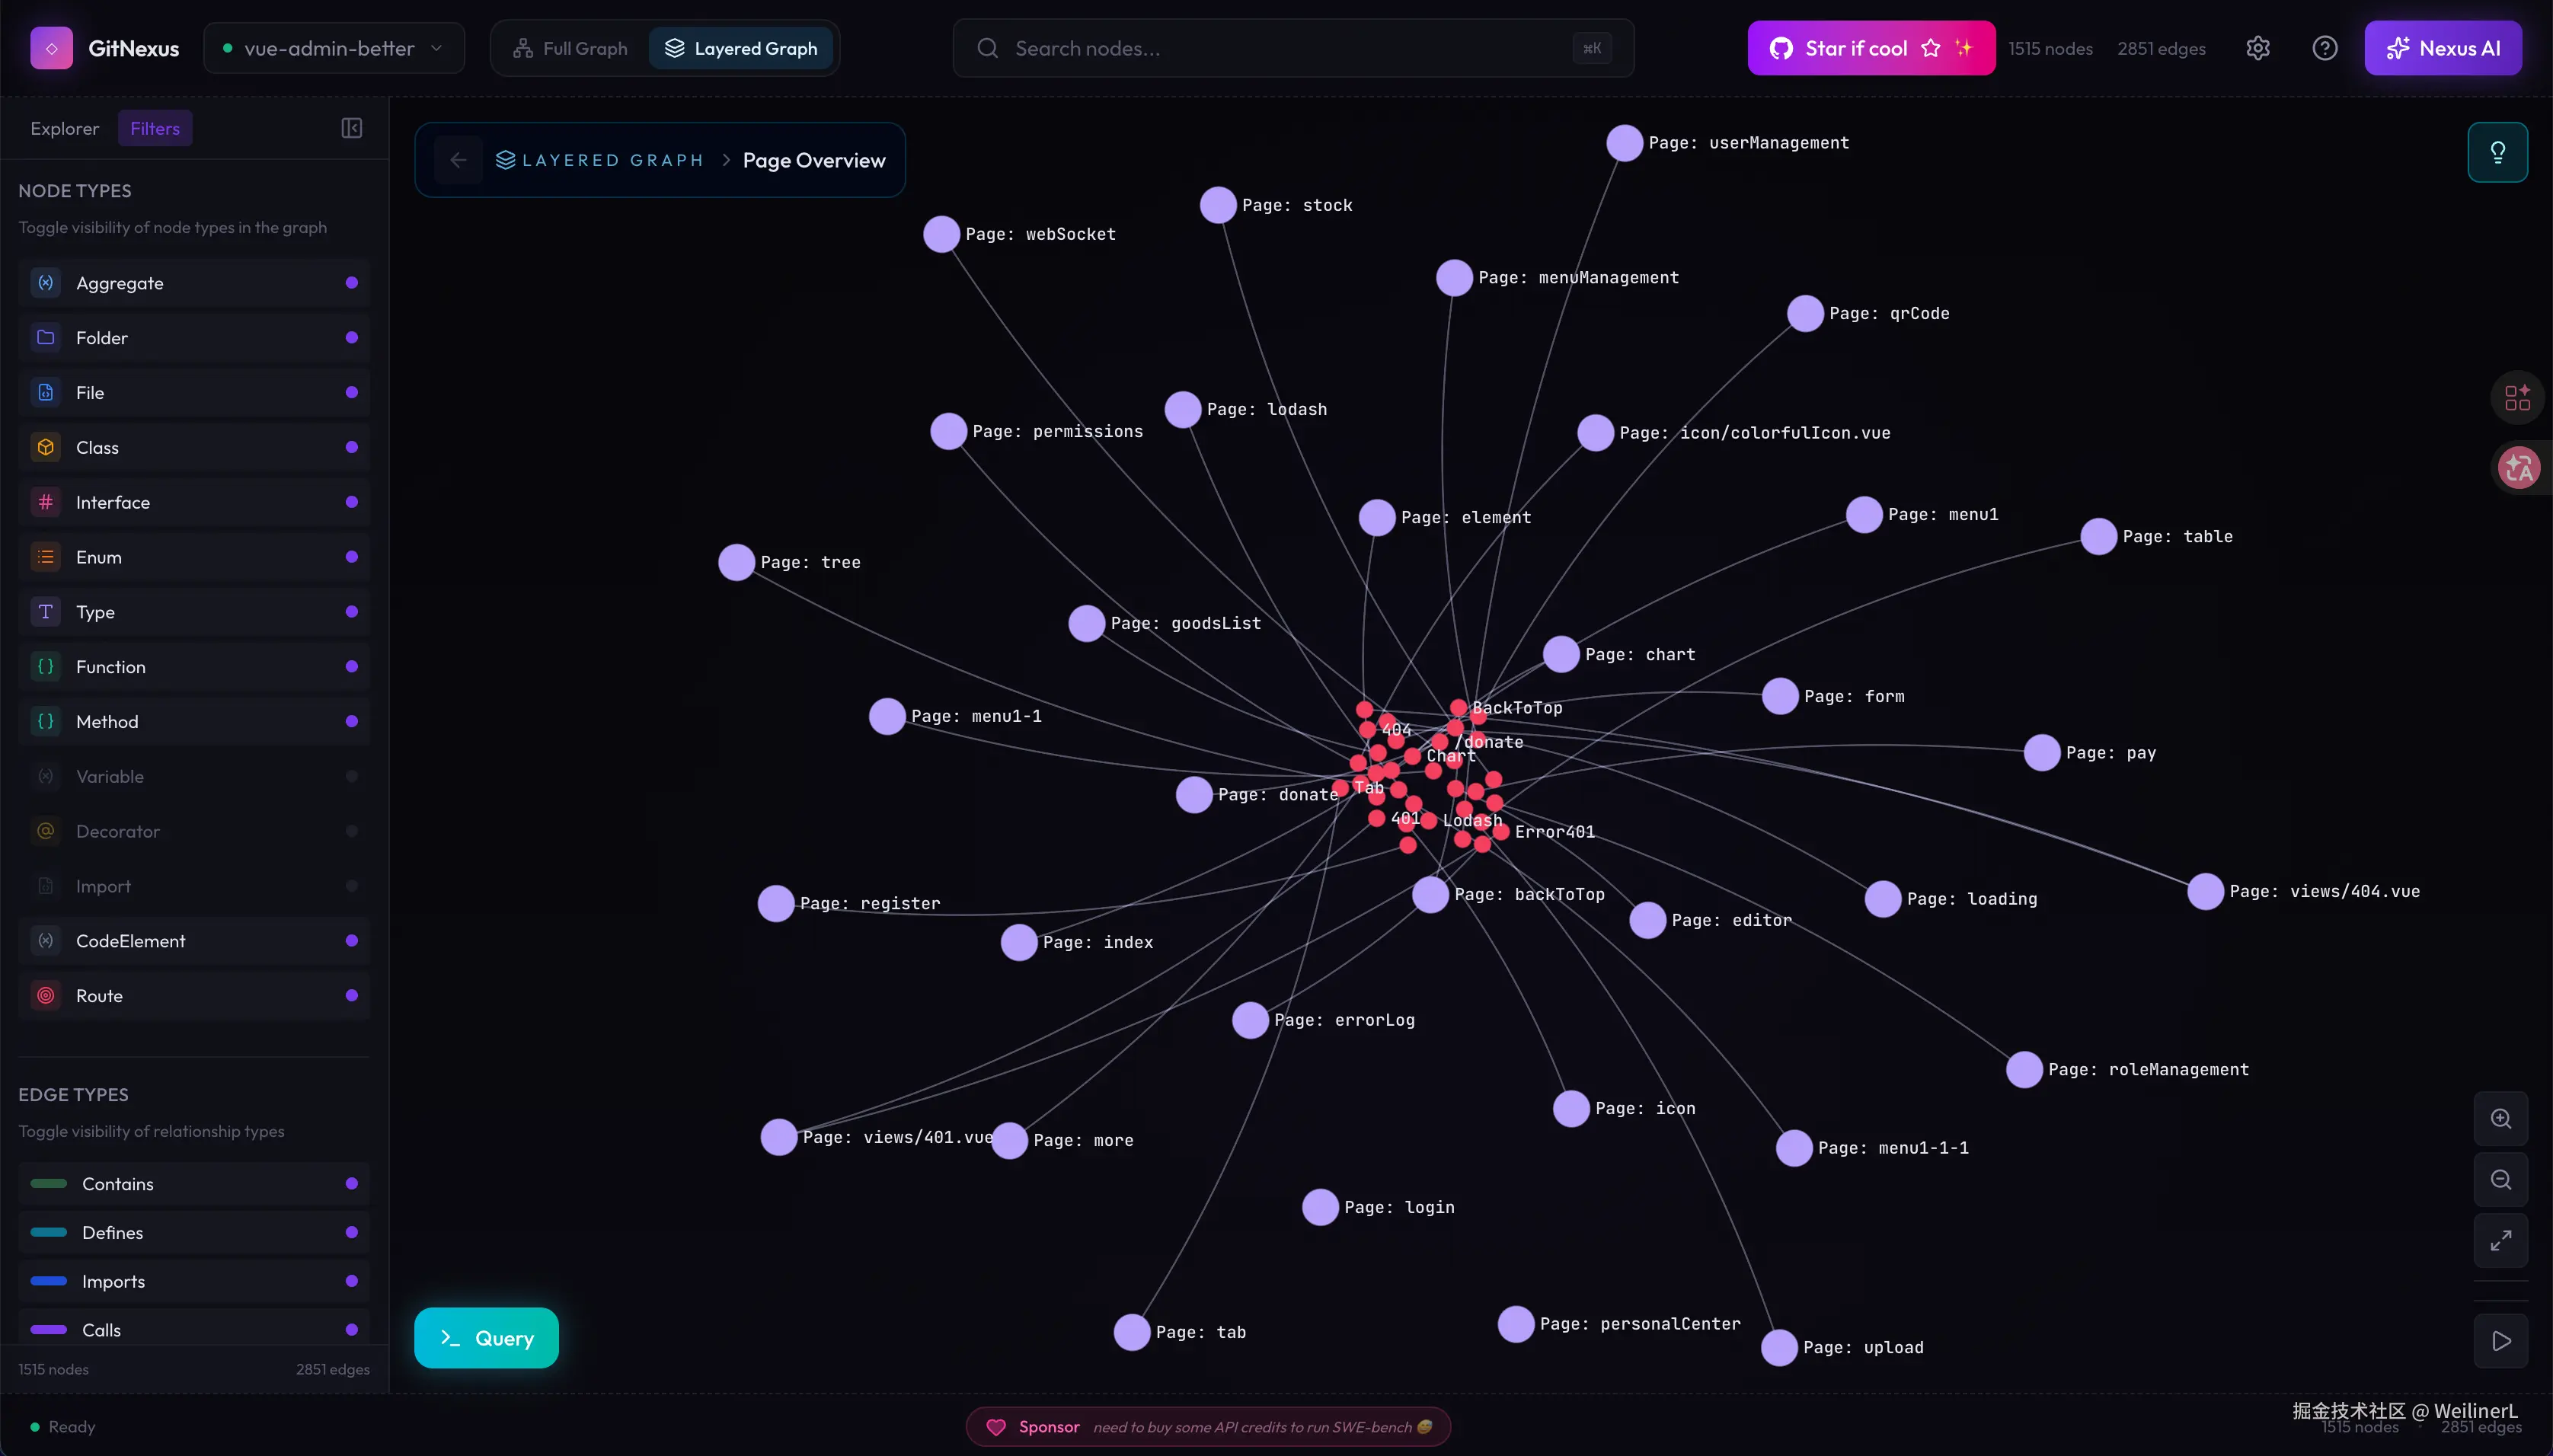Click the Sponsor link in footer
This screenshot has height=1456, width=2553.
coord(1209,1427)
